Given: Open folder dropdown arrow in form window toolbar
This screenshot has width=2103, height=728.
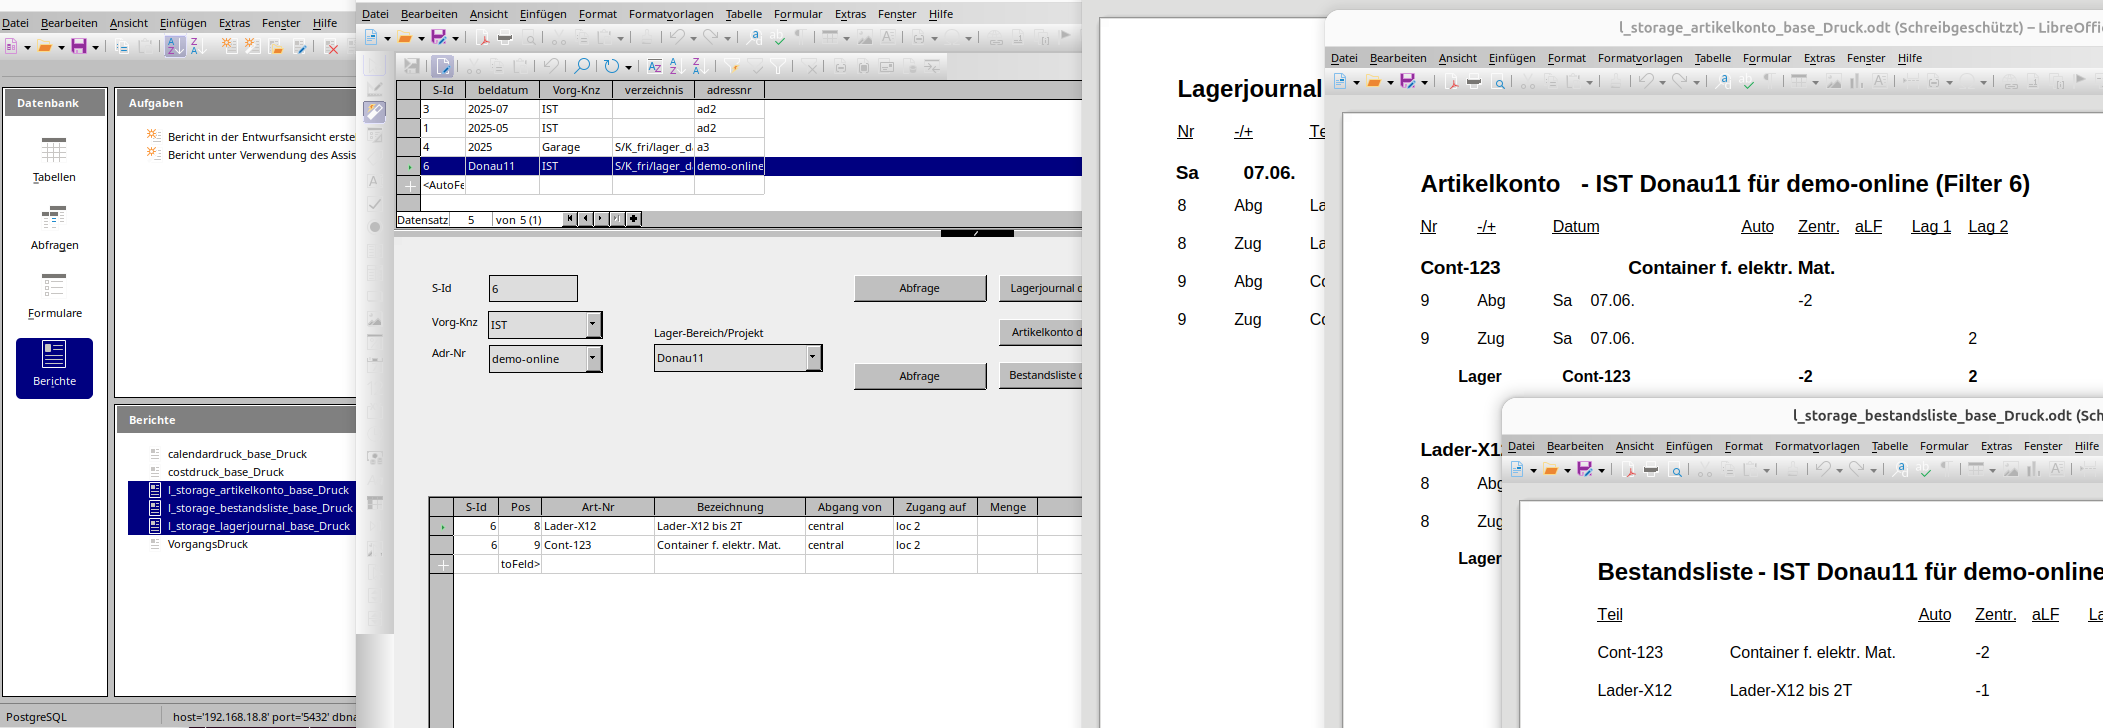Looking at the screenshot, I should (x=421, y=38).
